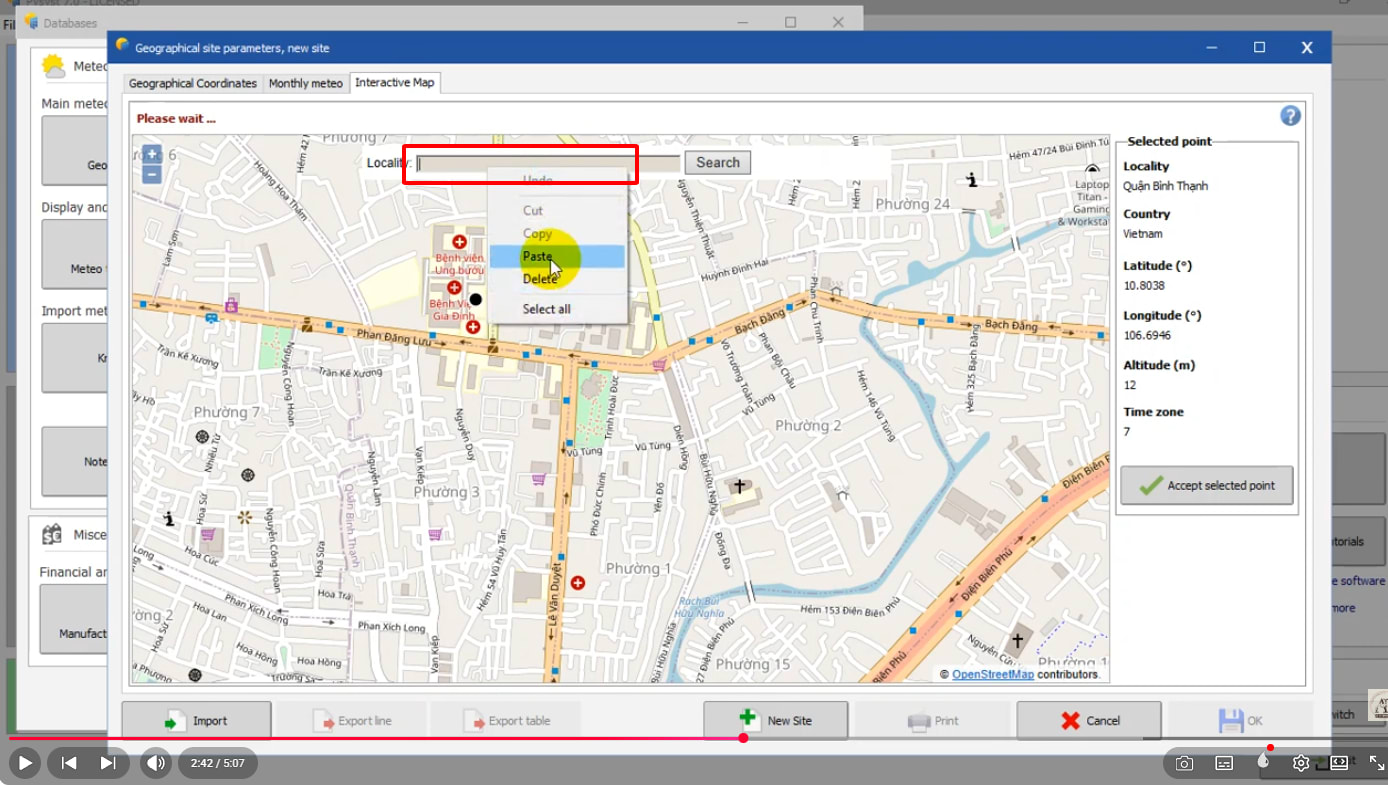Zoom in the map with plus button
Viewport: 1388px width, 787px height.
pos(152,155)
